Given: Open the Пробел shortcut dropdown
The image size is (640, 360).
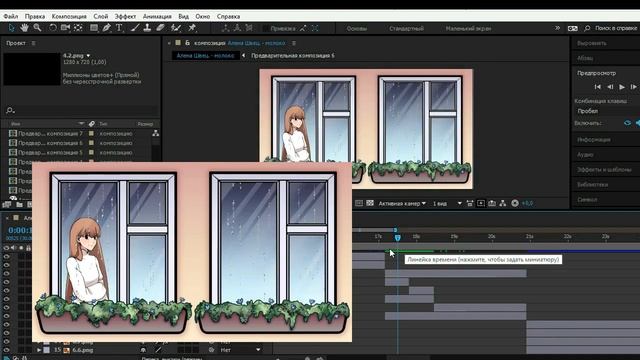Looking at the screenshot, I should point(607,111).
